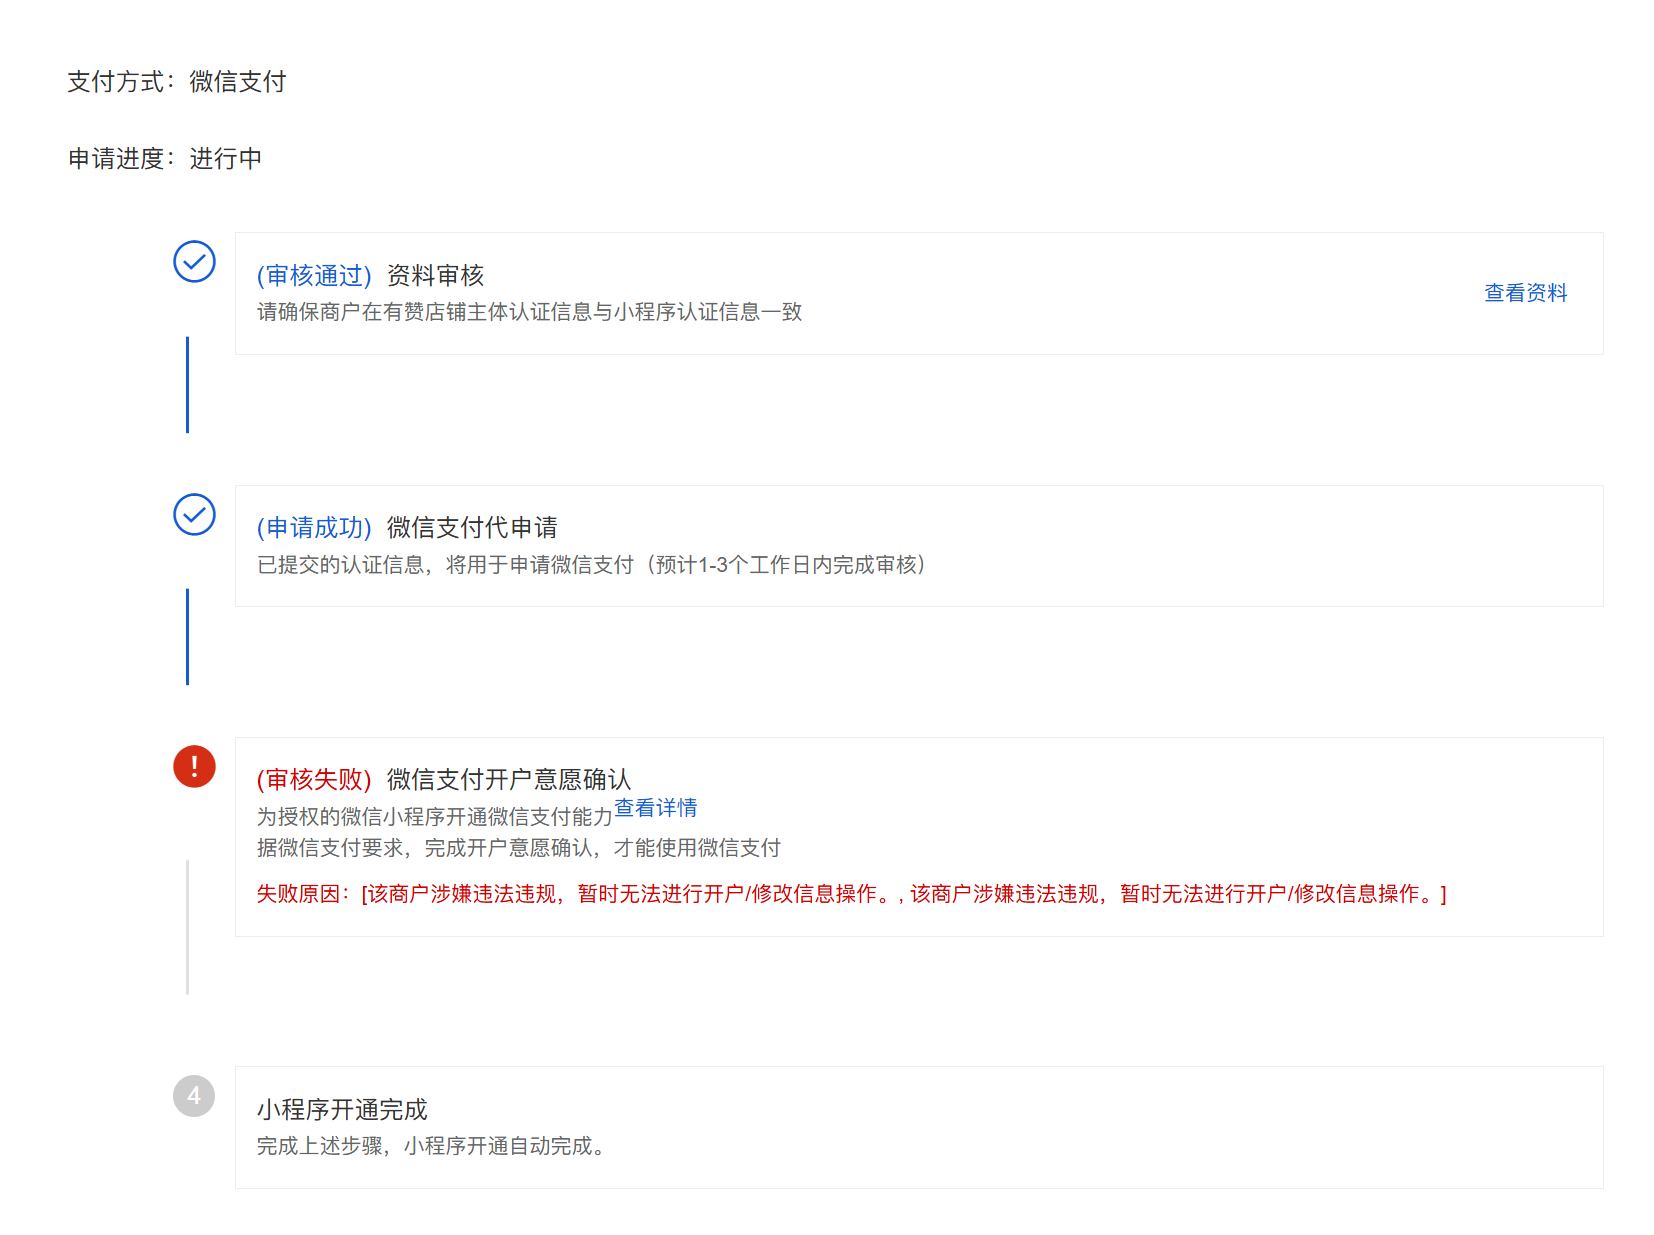The image size is (1654, 1235).
Task: Open the 查看详情 link
Action: [655, 808]
